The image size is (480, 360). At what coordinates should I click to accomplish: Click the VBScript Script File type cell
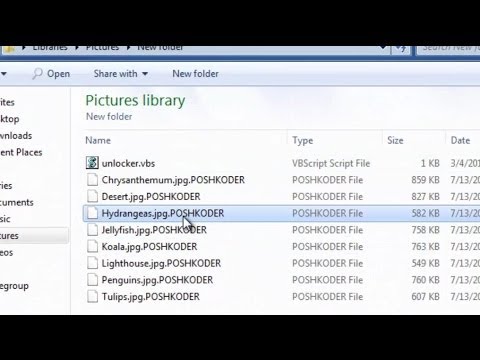click(x=331, y=163)
